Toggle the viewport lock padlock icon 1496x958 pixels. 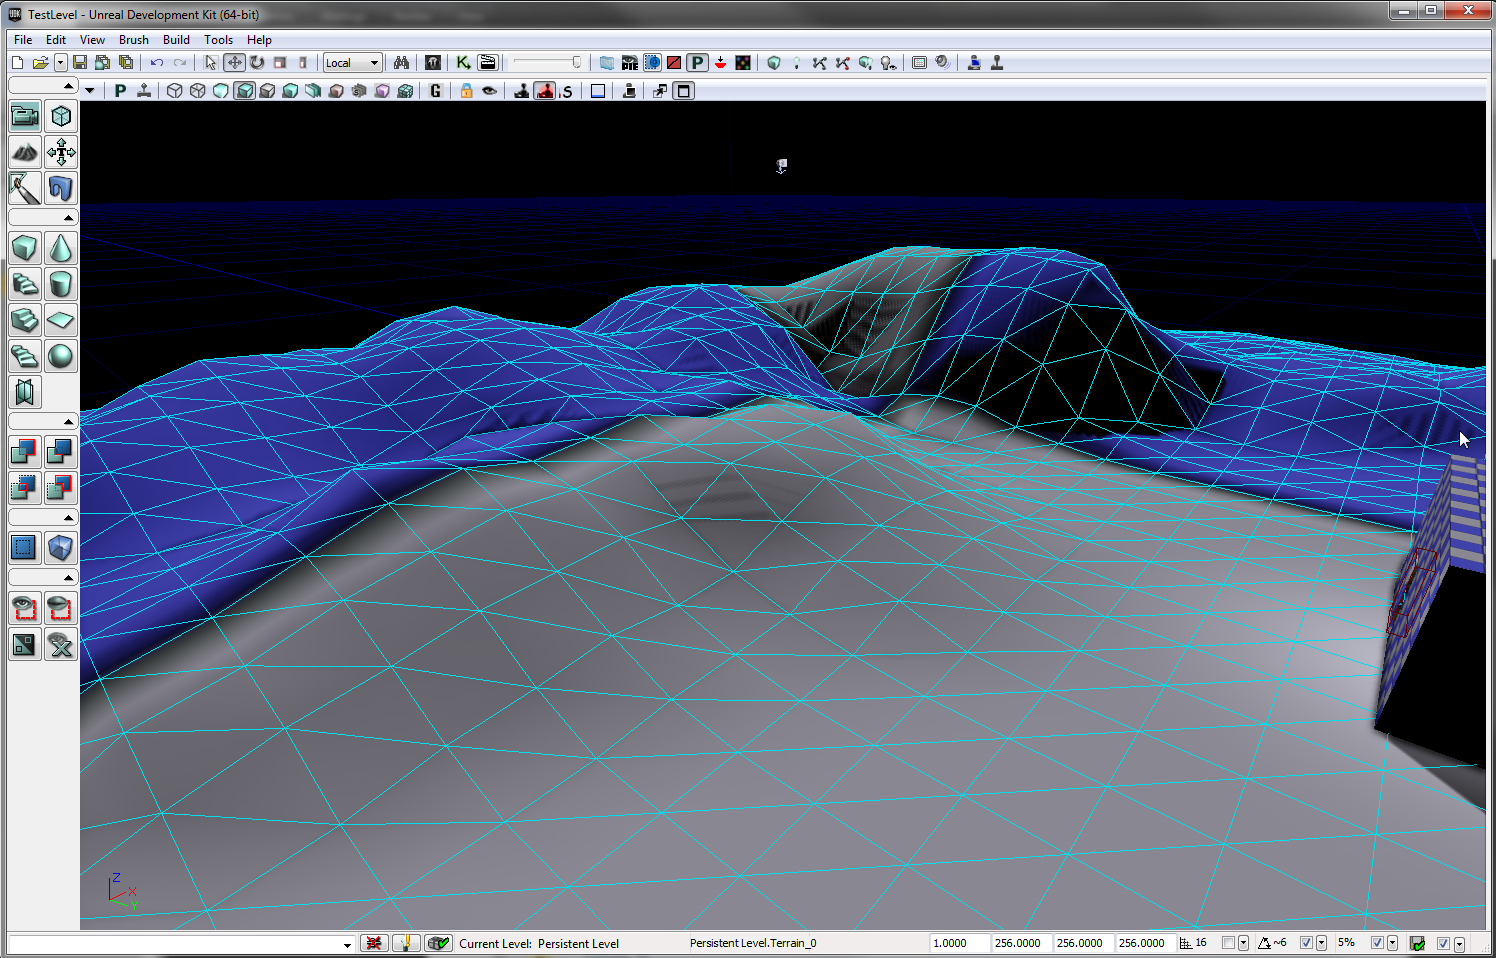click(x=466, y=91)
